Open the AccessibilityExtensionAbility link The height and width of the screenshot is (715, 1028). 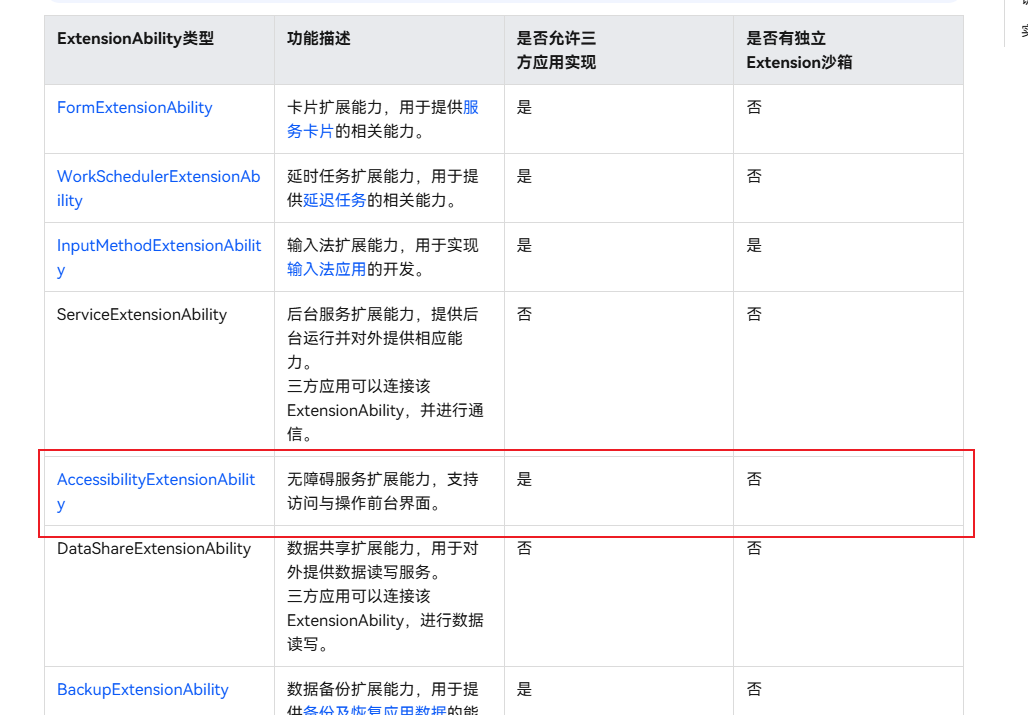click(155, 480)
